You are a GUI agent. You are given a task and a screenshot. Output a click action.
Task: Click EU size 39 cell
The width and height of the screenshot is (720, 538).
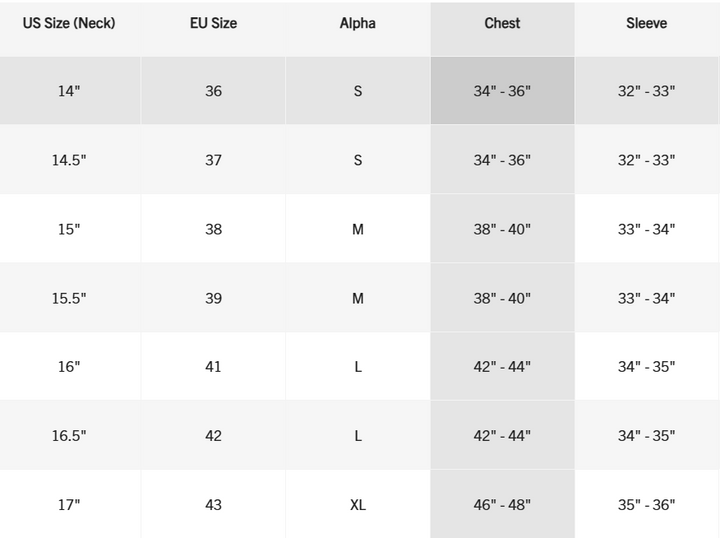point(213,298)
